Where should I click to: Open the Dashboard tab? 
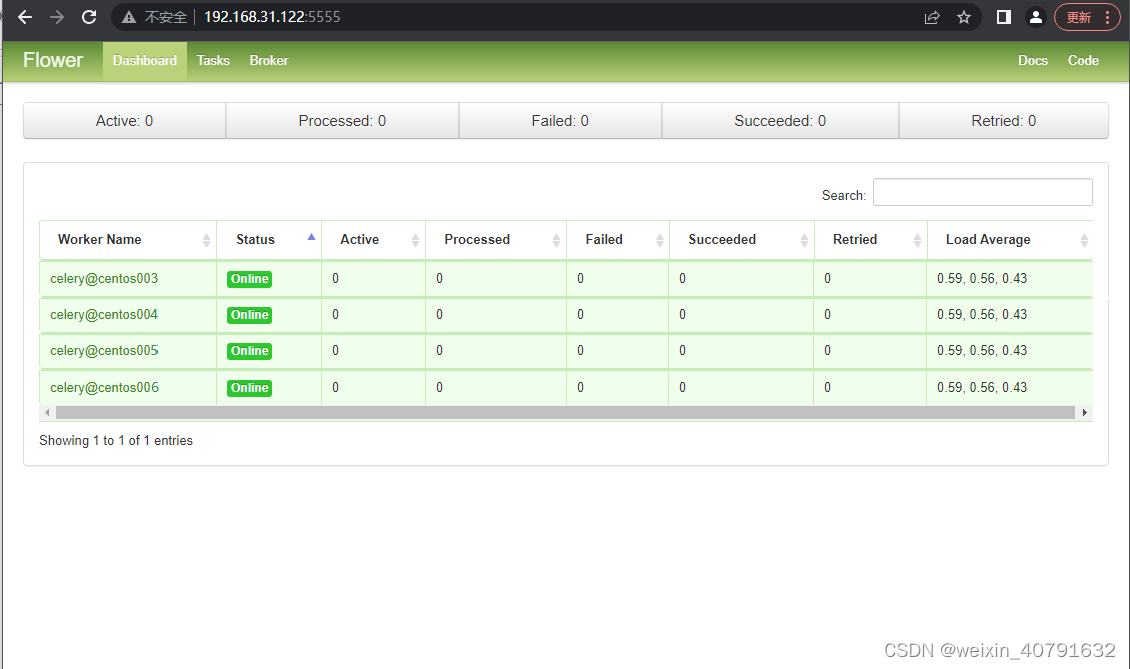[x=145, y=61]
